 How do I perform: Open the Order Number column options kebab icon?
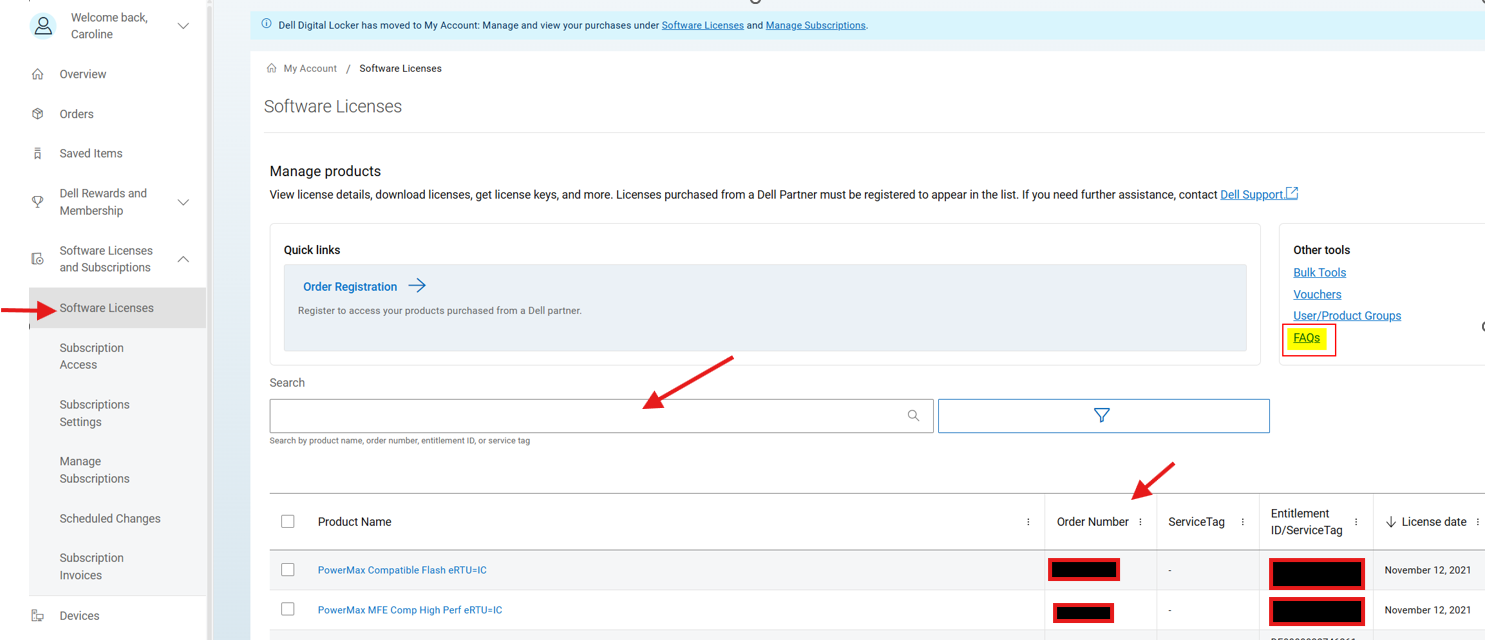(1139, 521)
